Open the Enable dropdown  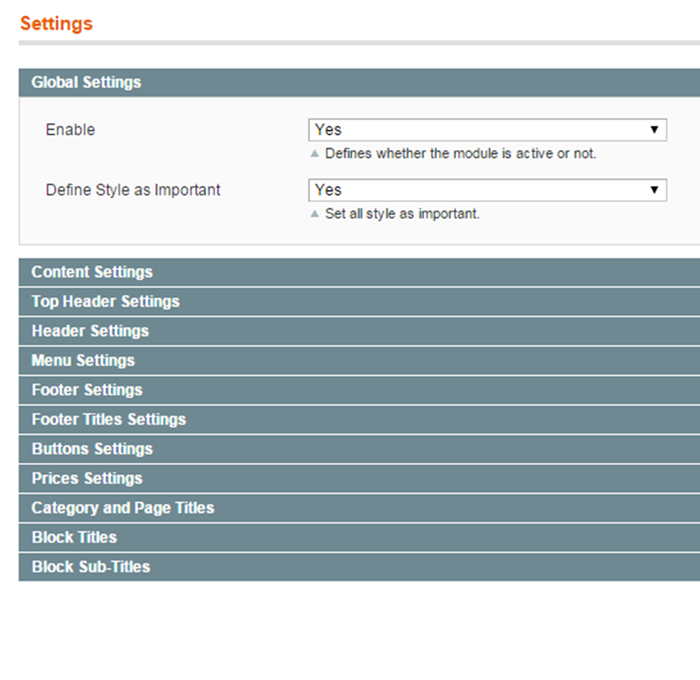488,130
